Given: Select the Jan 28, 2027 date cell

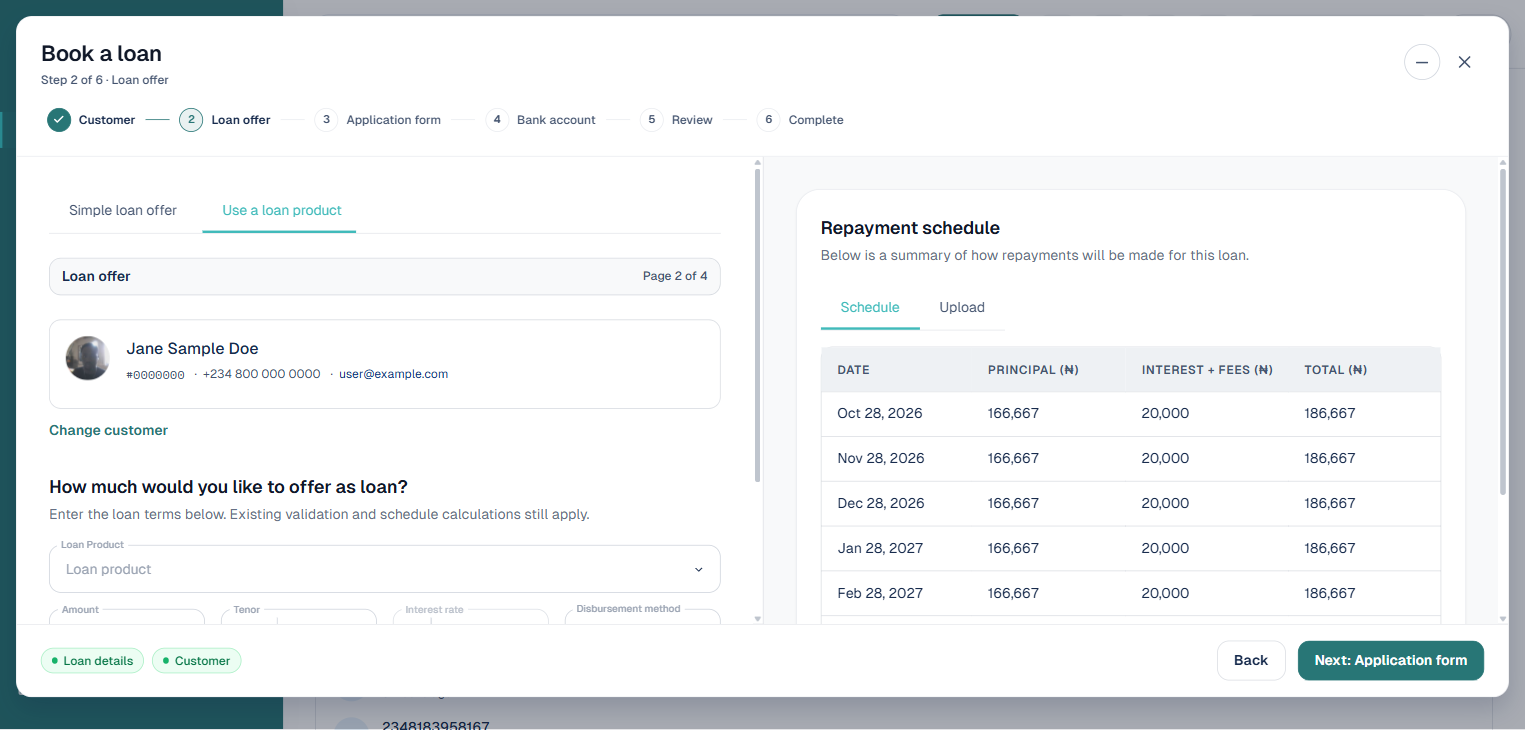Looking at the screenshot, I should pos(880,548).
